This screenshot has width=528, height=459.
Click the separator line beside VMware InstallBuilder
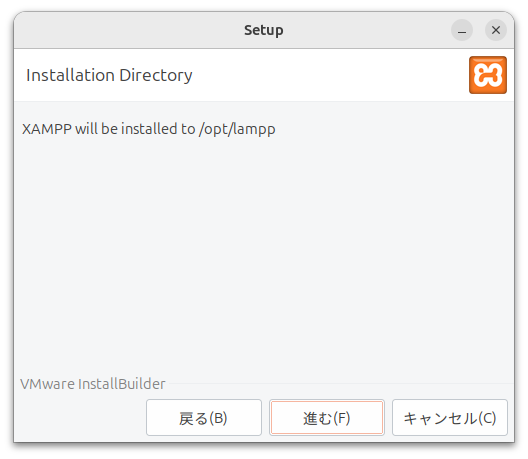point(340,384)
